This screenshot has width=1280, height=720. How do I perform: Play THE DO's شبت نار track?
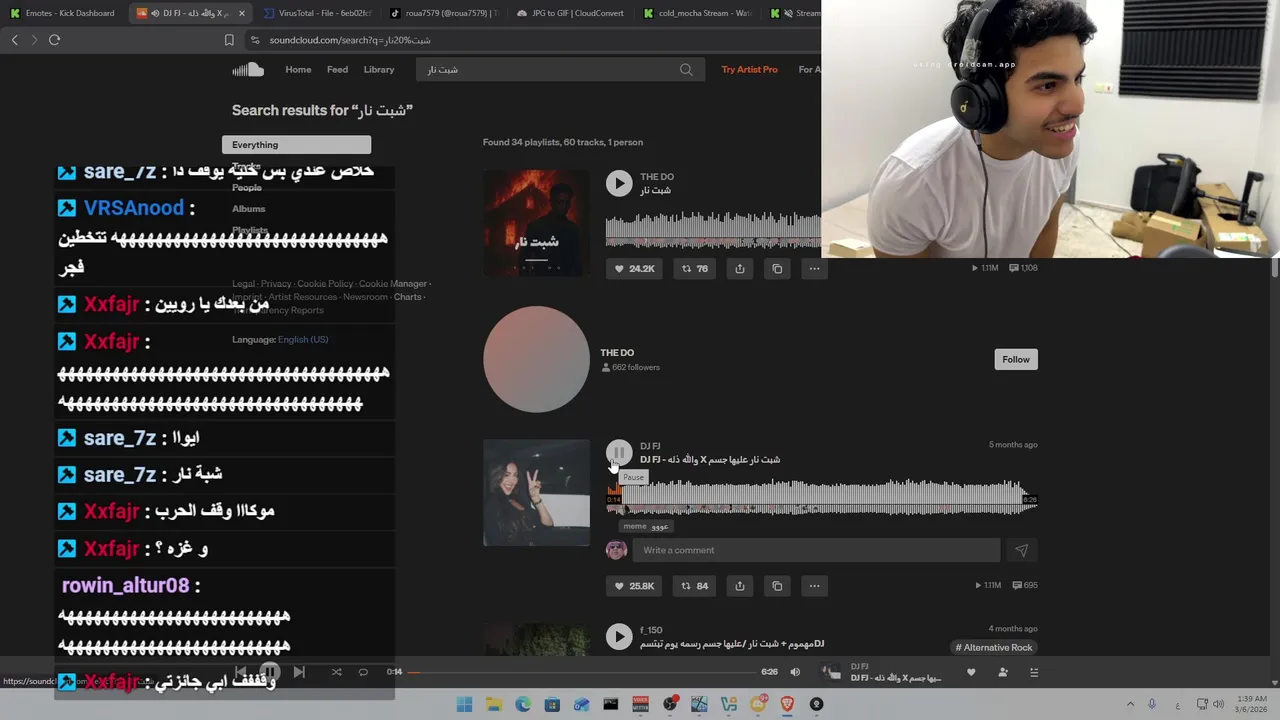coord(619,183)
